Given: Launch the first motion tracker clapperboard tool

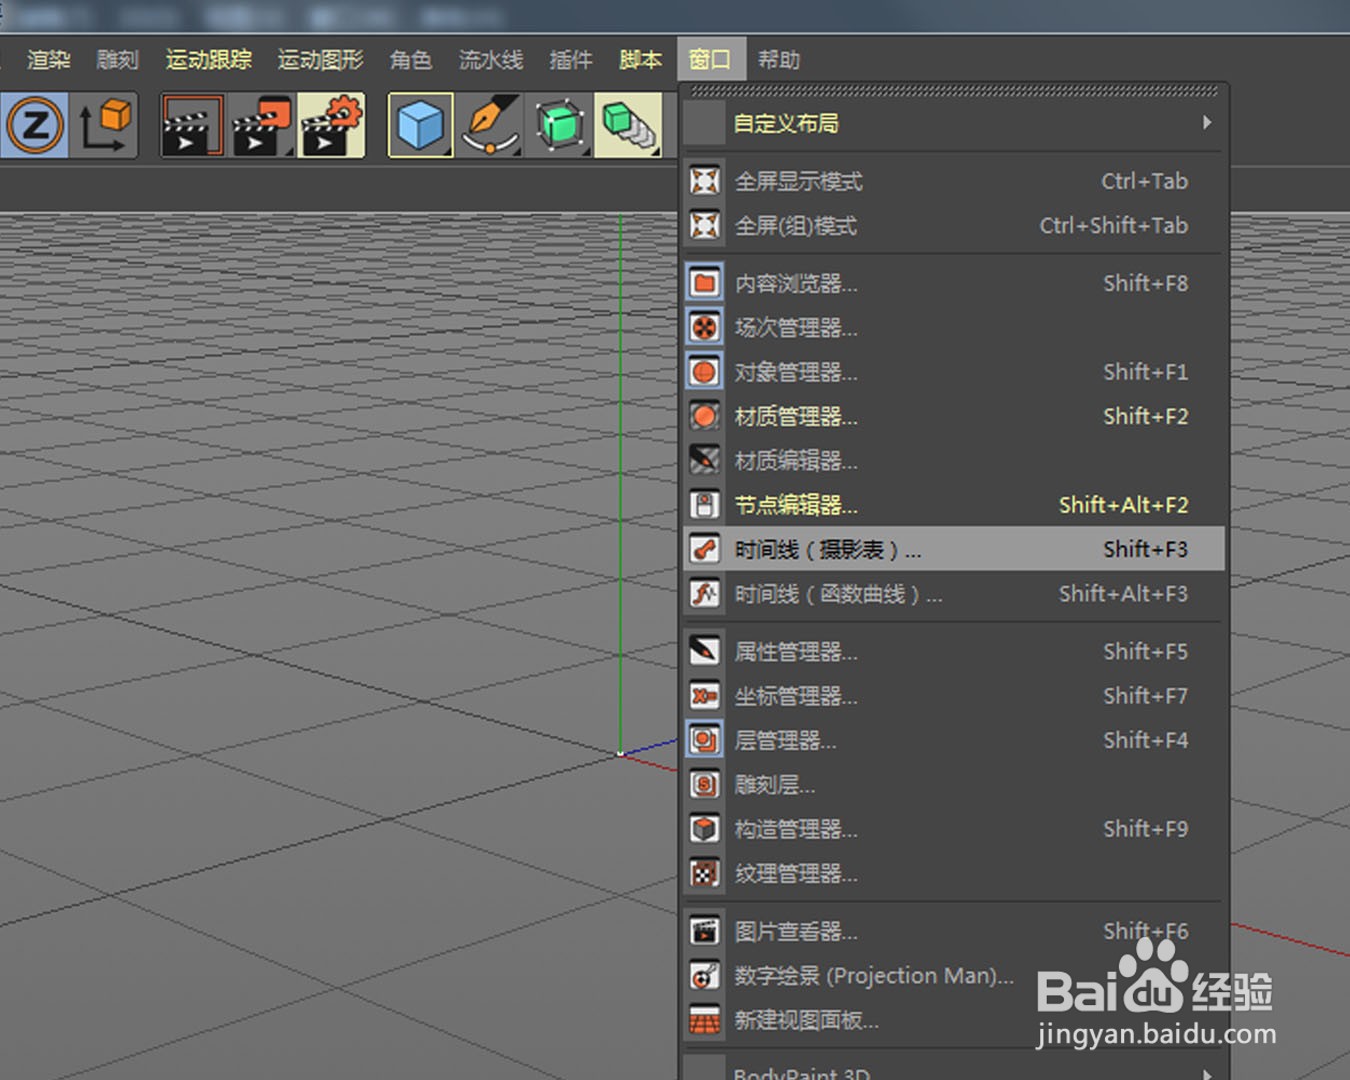Looking at the screenshot, I should tap(191, 124).
